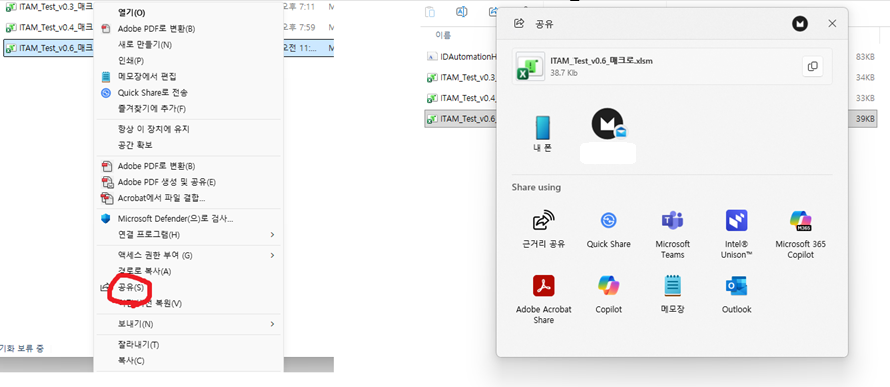Screen dimensions: 890x387
Task: Select 경로로 복사(A) menu item
Action: [144, 271]
